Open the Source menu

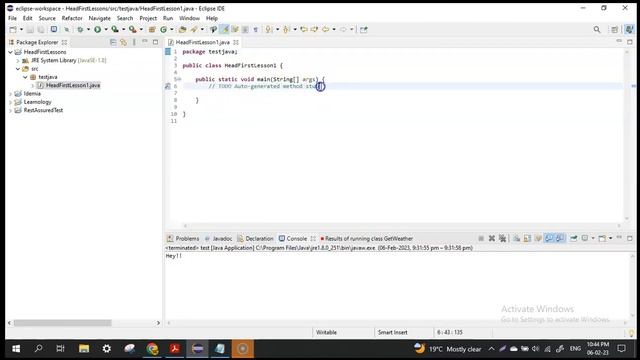[47, 18]
